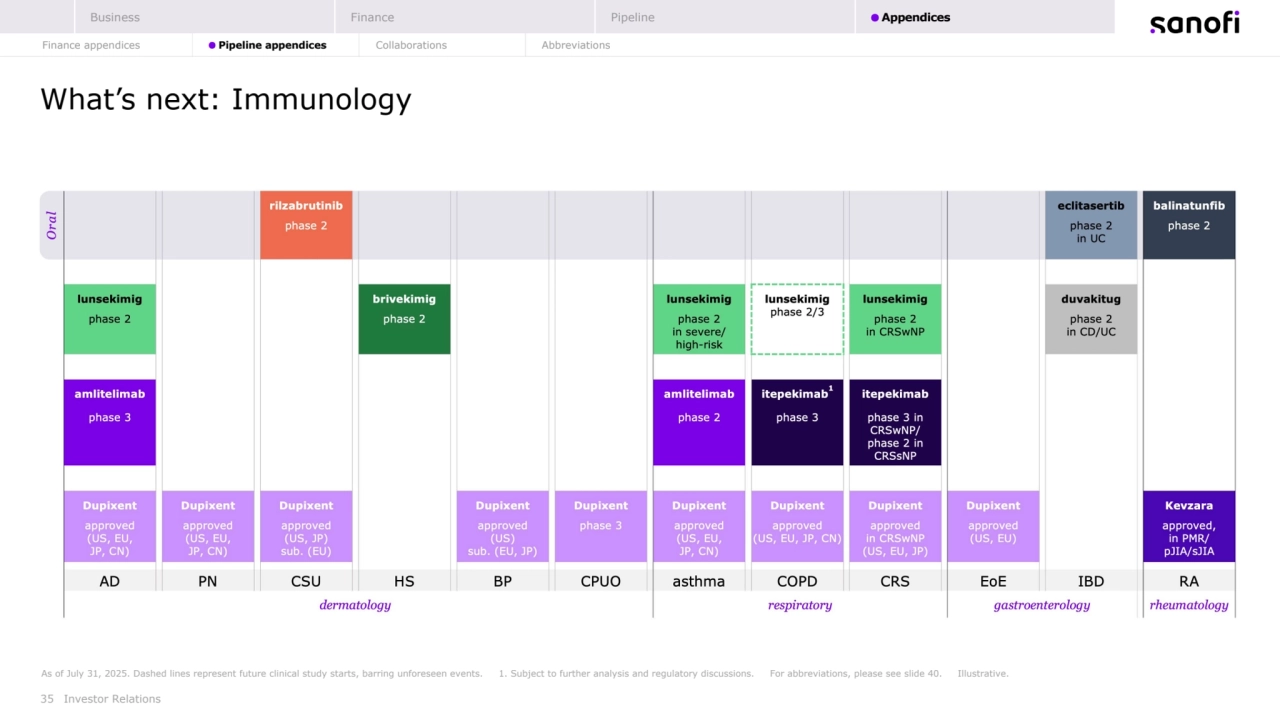Select the balinatunfib phase 2 box
This screenshot has width=1280, height=720.
pos(1189,225)
